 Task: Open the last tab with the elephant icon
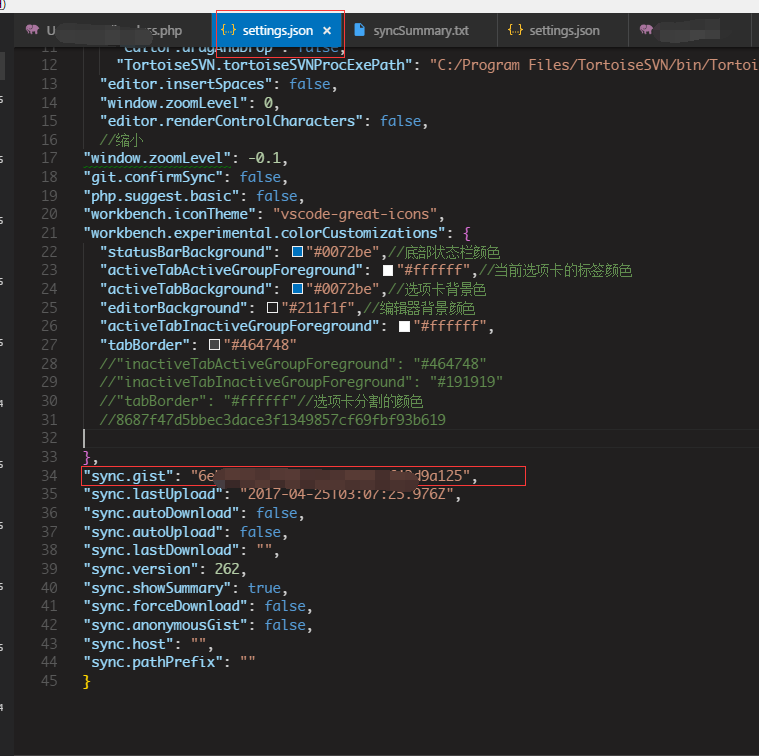click(x=690, y=30)
